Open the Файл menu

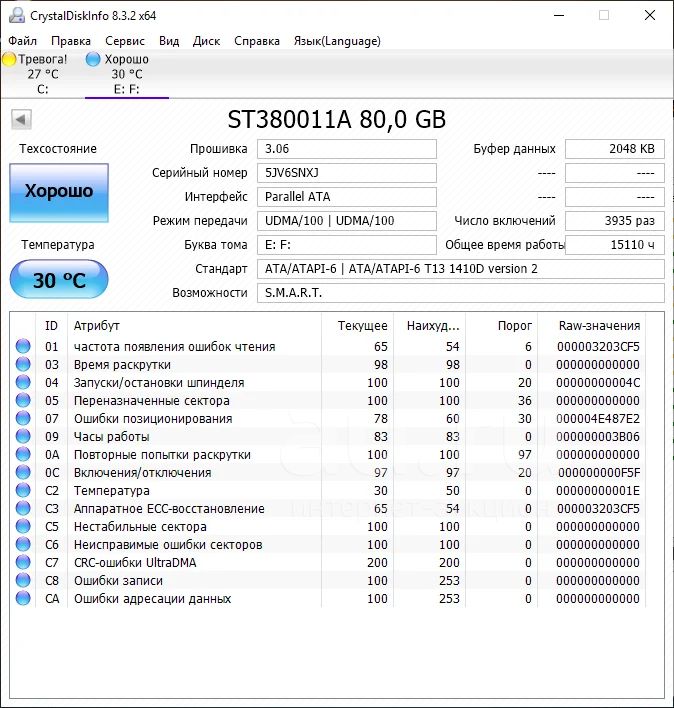coord(23,41)
